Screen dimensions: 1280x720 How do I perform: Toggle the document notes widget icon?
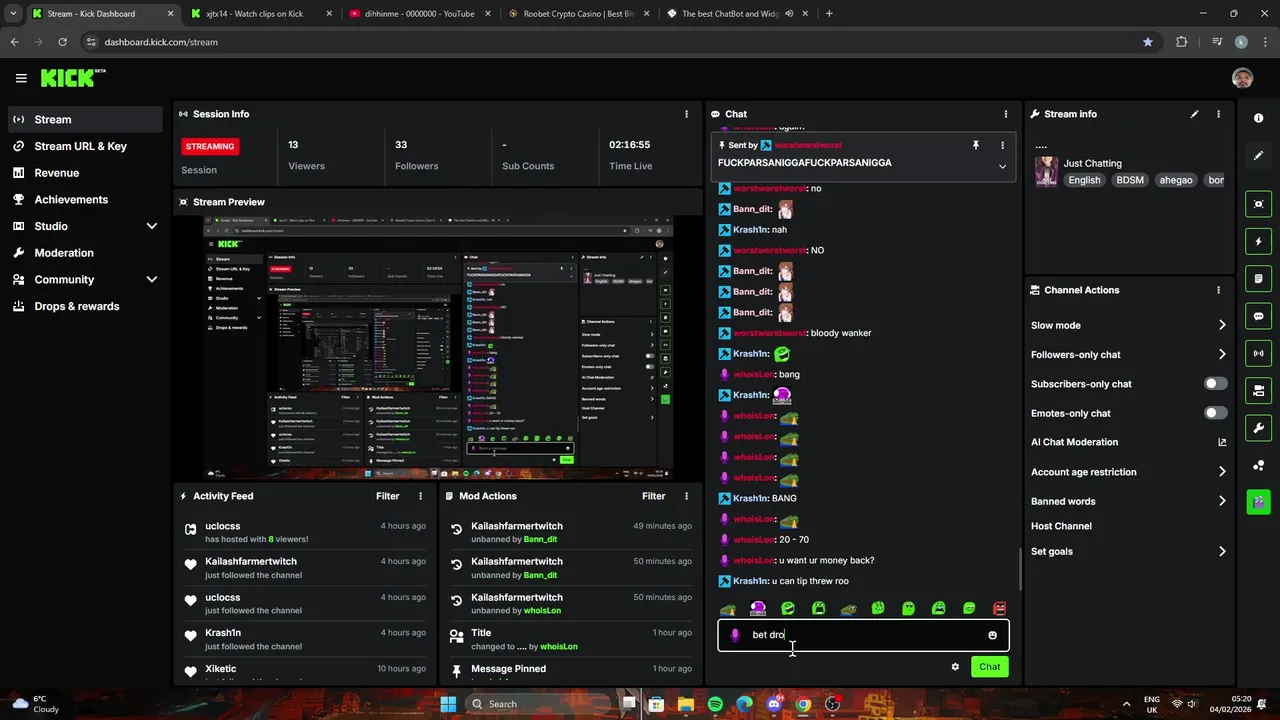point(1258,279)
